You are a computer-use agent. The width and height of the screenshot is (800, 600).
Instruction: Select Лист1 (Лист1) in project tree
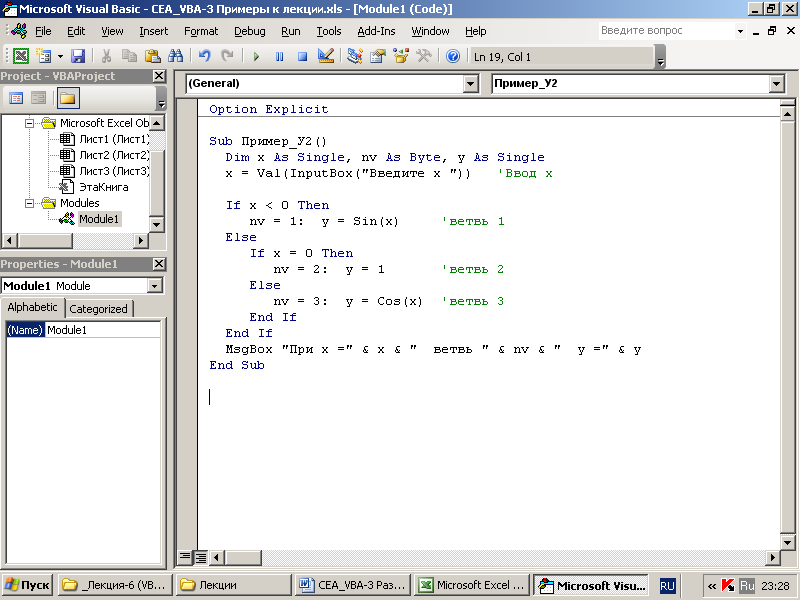(x=114, y=139)
